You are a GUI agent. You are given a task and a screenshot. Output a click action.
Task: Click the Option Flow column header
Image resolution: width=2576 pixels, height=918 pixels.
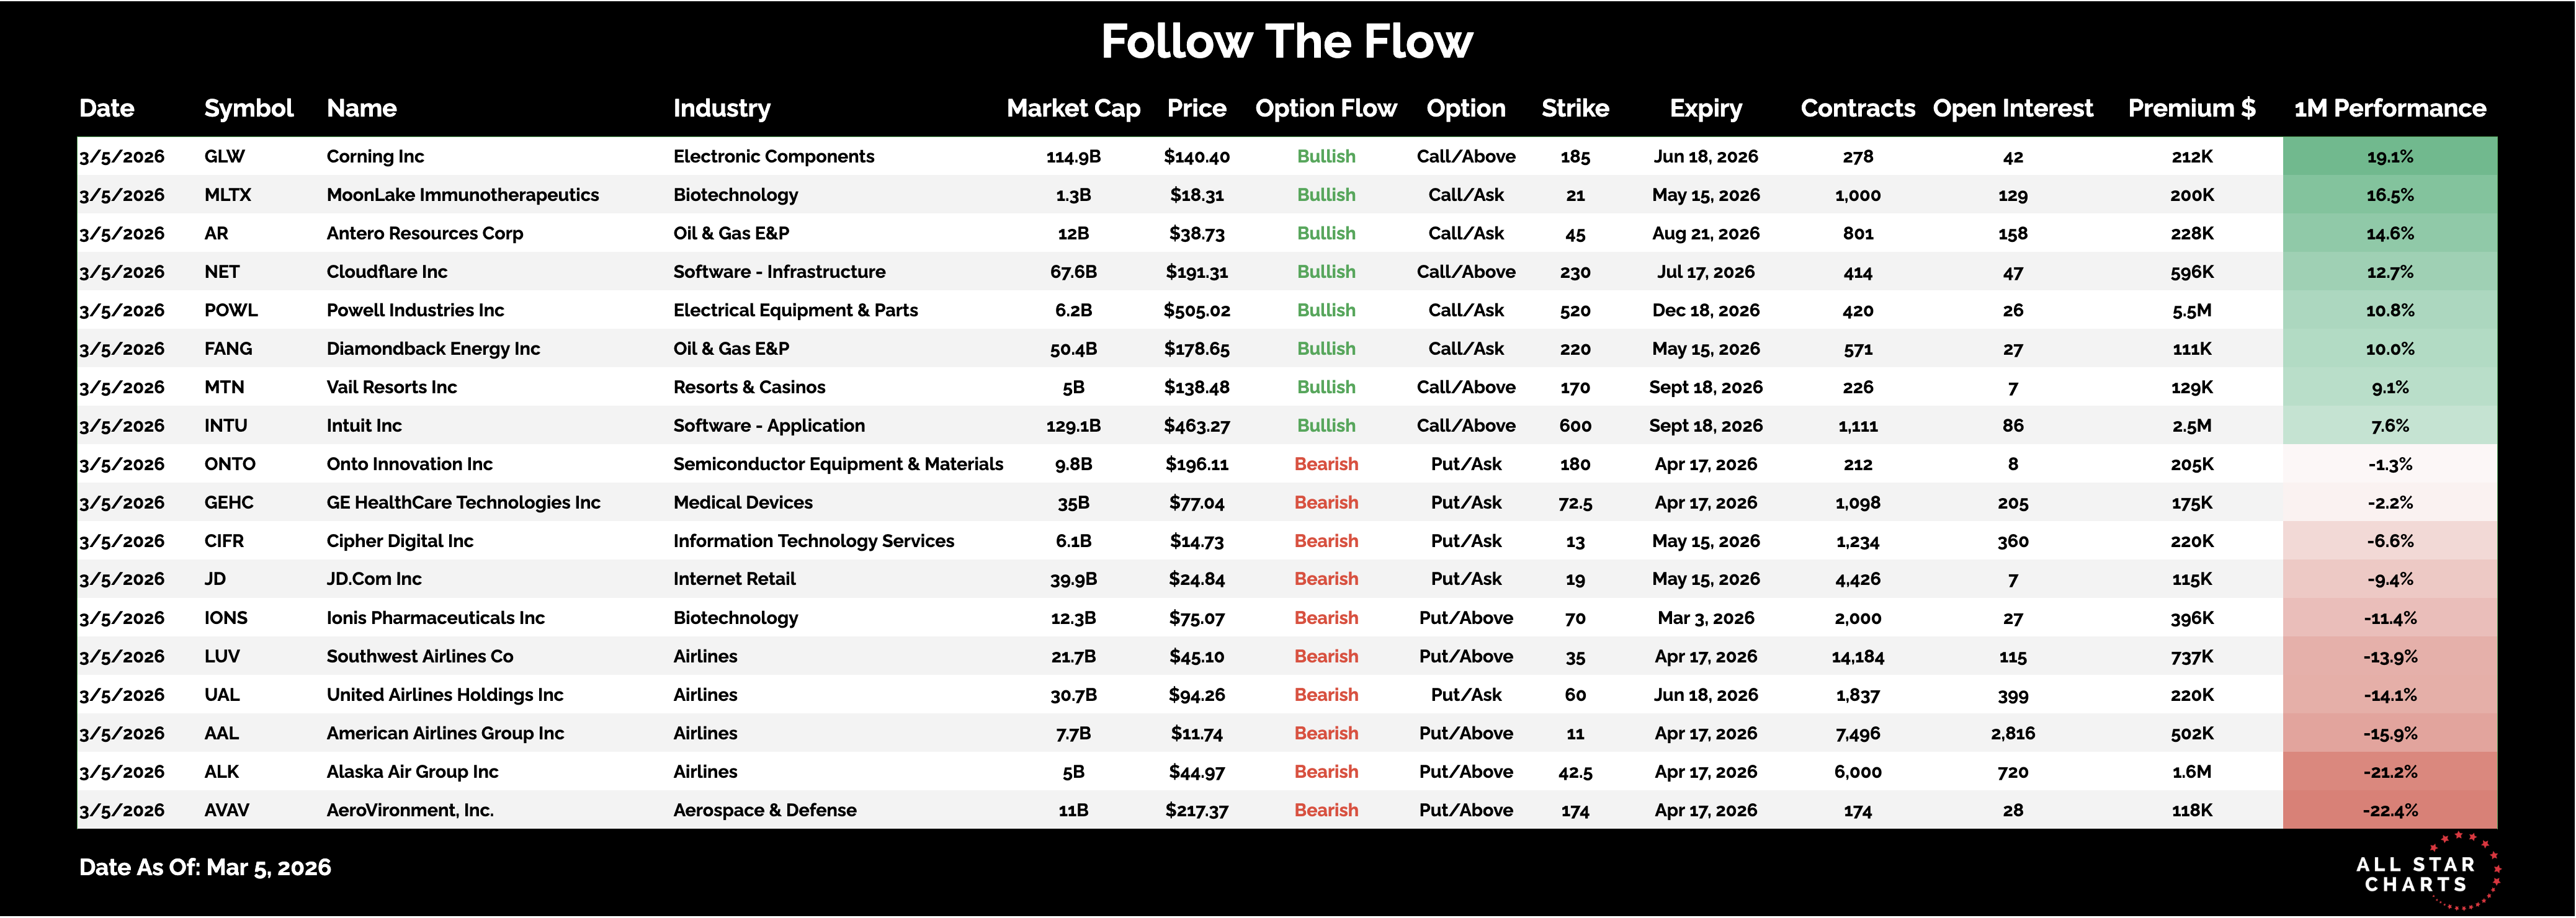1325,108
